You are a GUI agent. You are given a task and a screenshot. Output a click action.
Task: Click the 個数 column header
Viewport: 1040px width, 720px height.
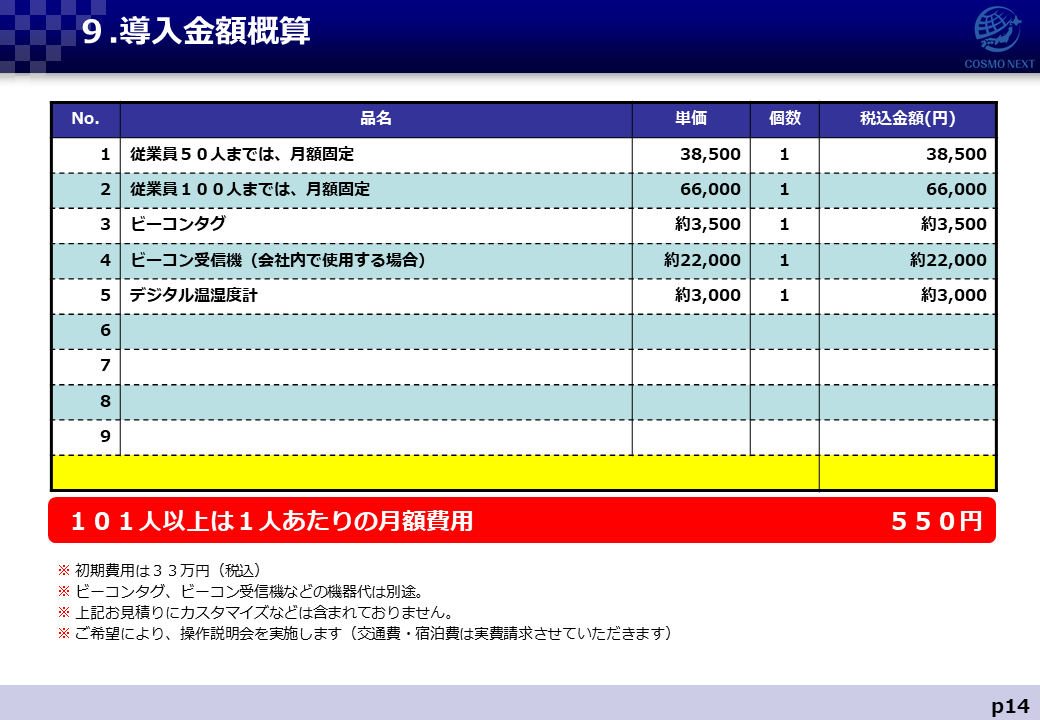tap(785, 119)
